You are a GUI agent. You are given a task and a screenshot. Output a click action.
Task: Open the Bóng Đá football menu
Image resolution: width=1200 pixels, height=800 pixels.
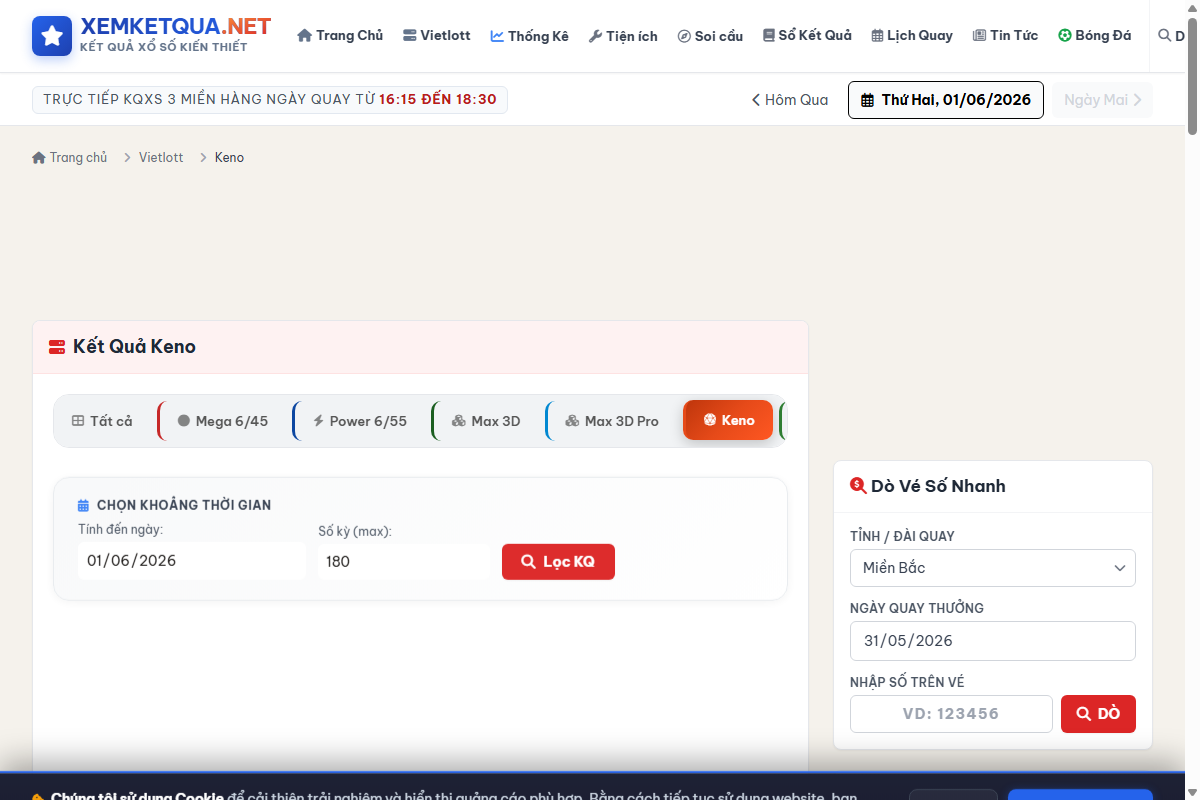pos(1095,35)
